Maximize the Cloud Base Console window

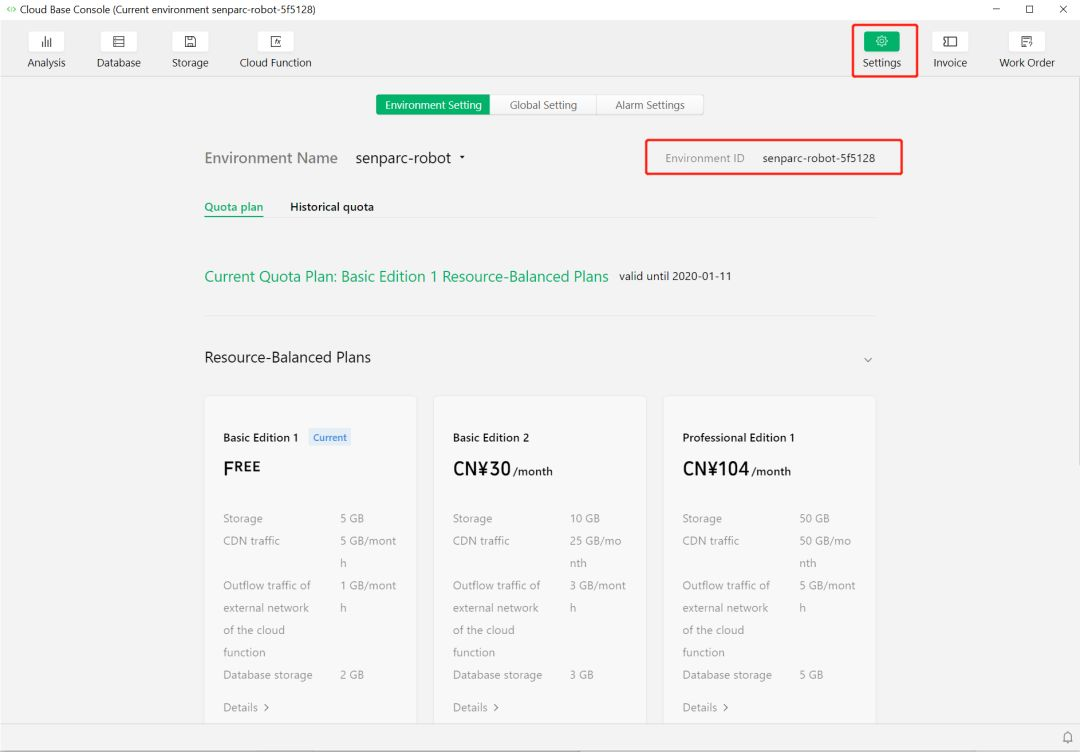coord(1029,9)
